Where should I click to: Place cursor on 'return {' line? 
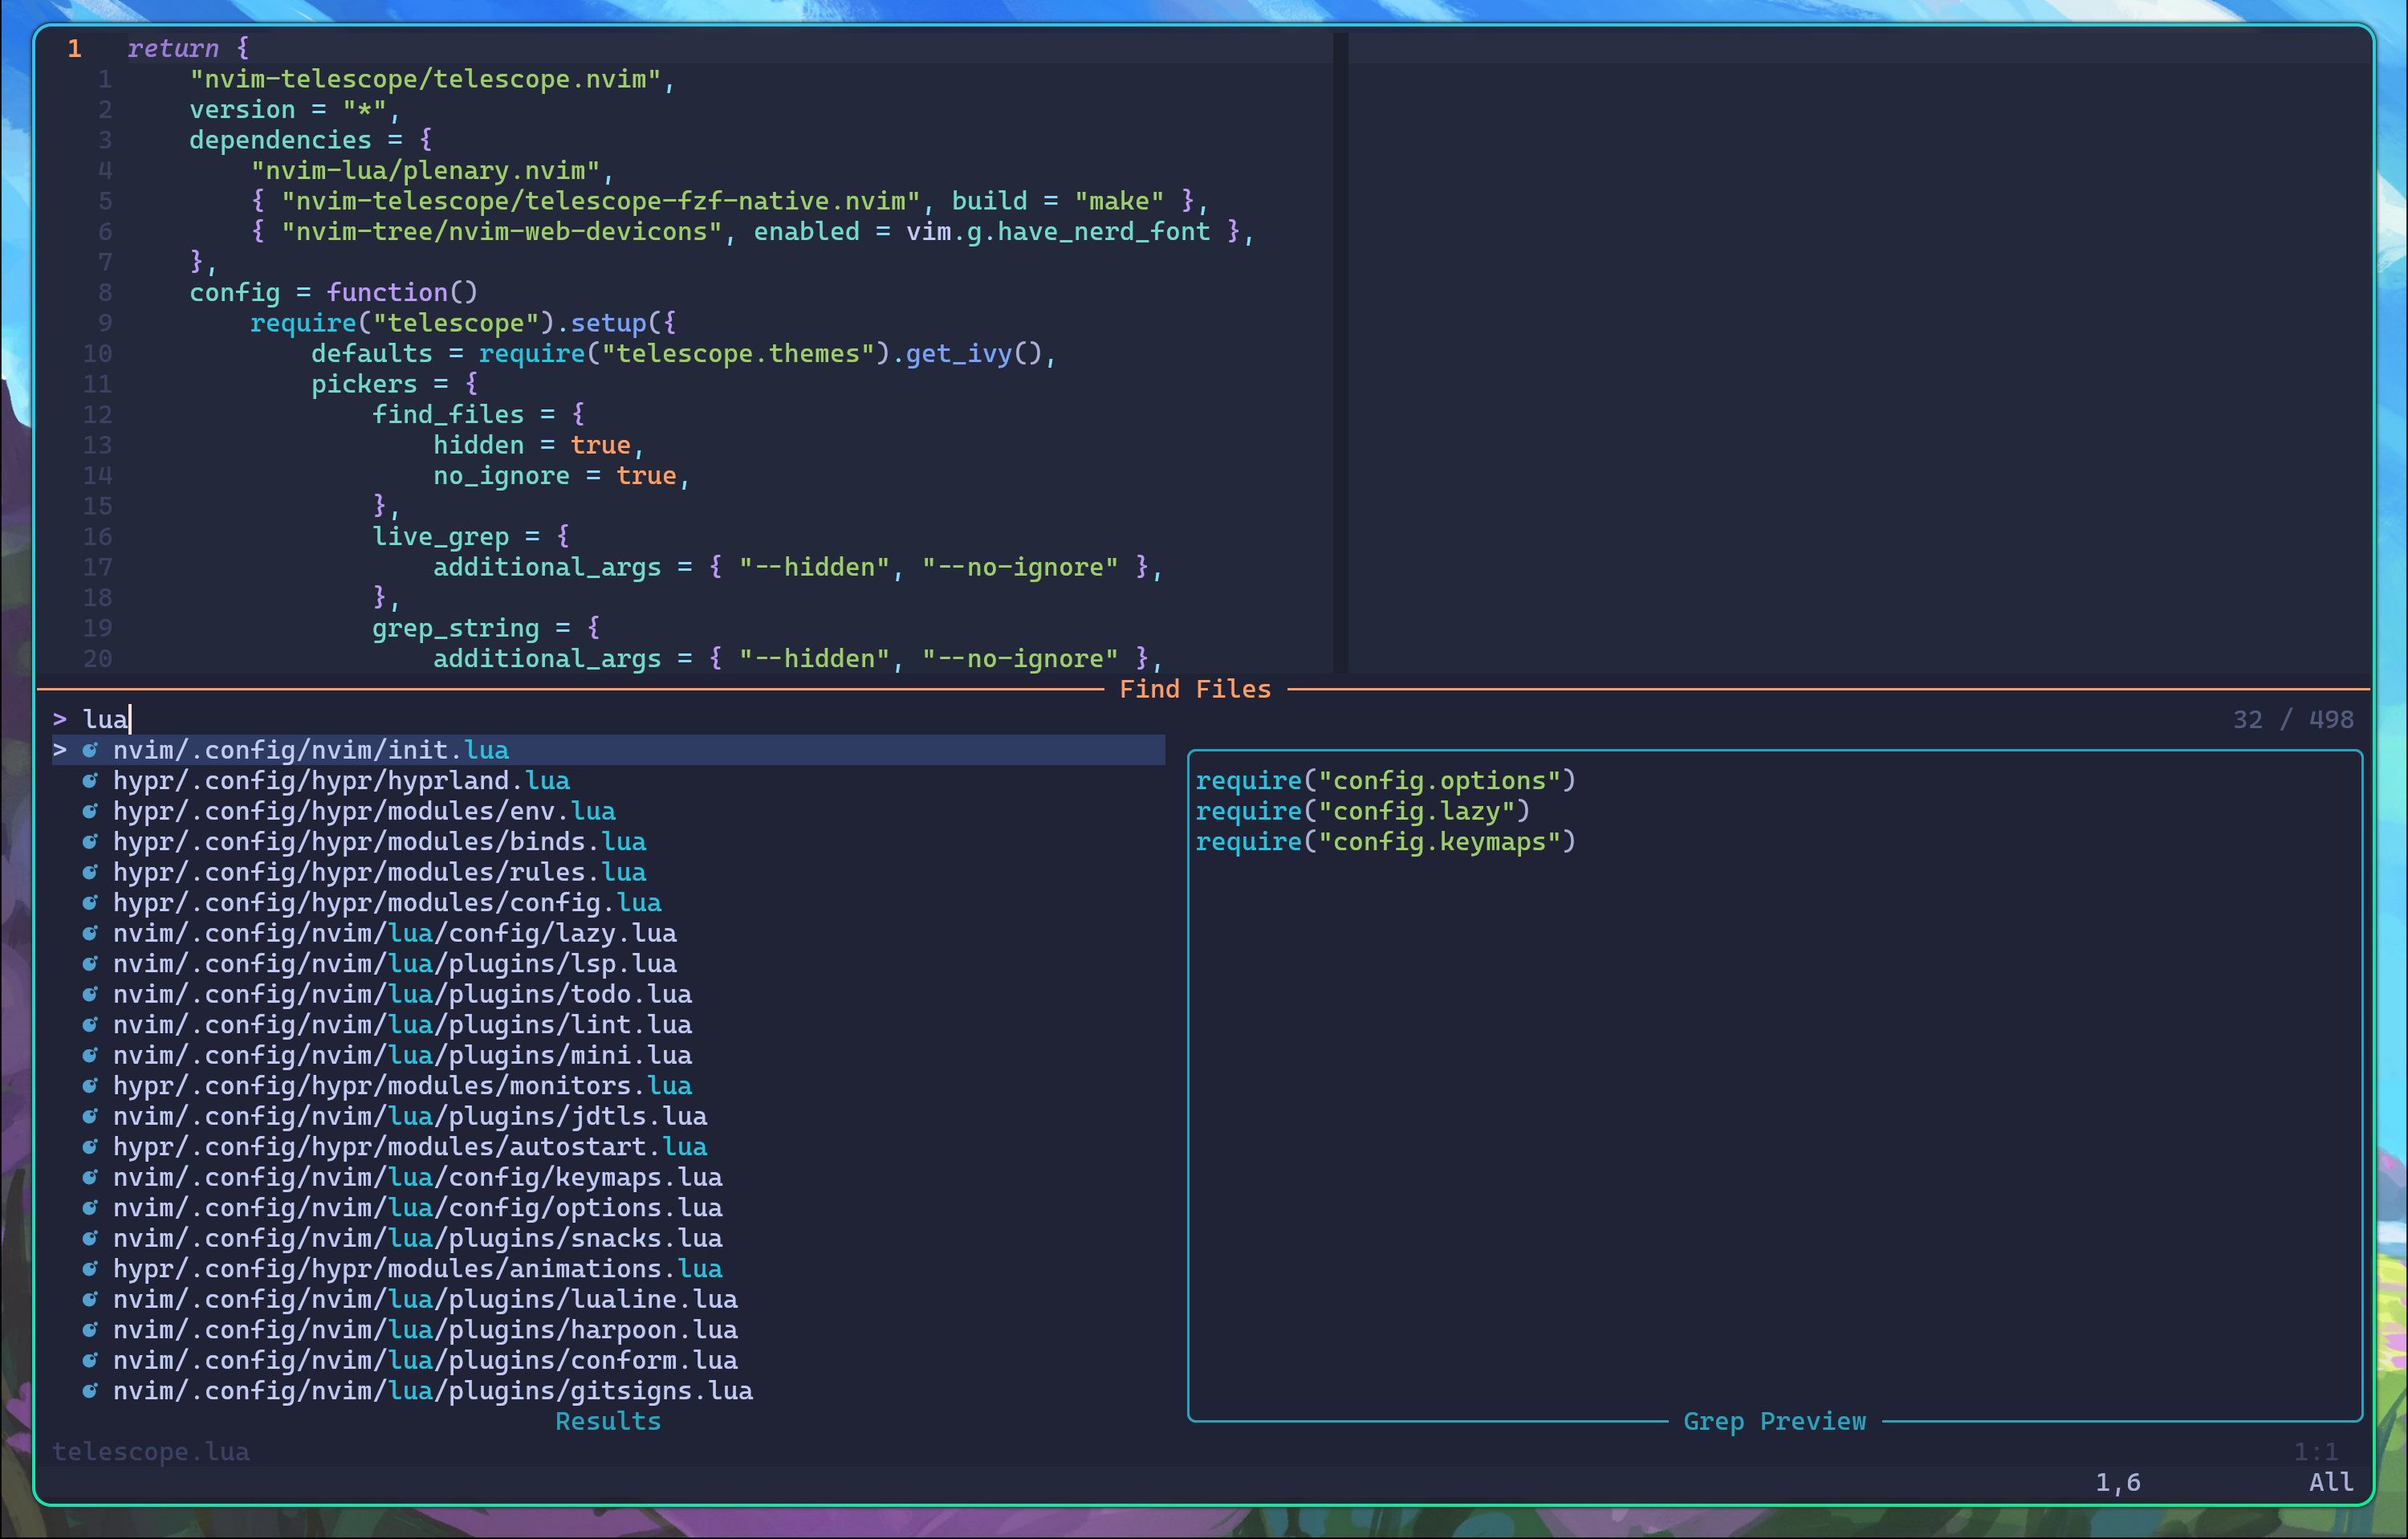[x=188, y=48]
